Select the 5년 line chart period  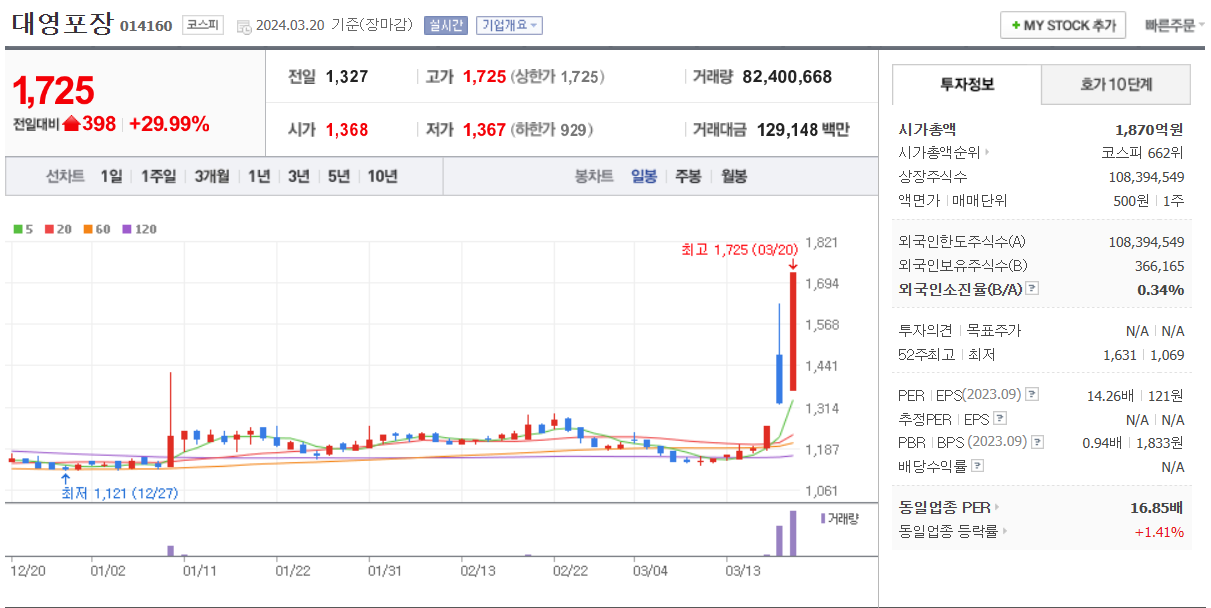click(339, 176)
